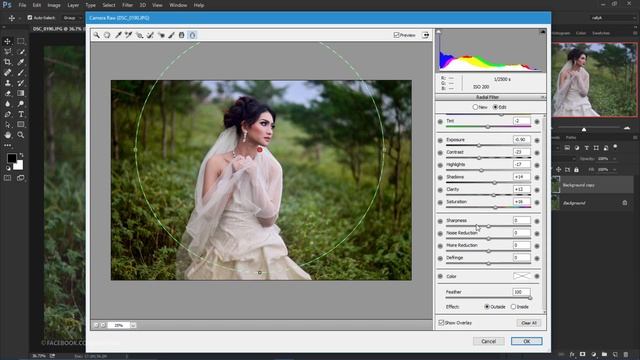Open the Image menu
This screenshot has width=640, height=360.
[x=54, y=5]
